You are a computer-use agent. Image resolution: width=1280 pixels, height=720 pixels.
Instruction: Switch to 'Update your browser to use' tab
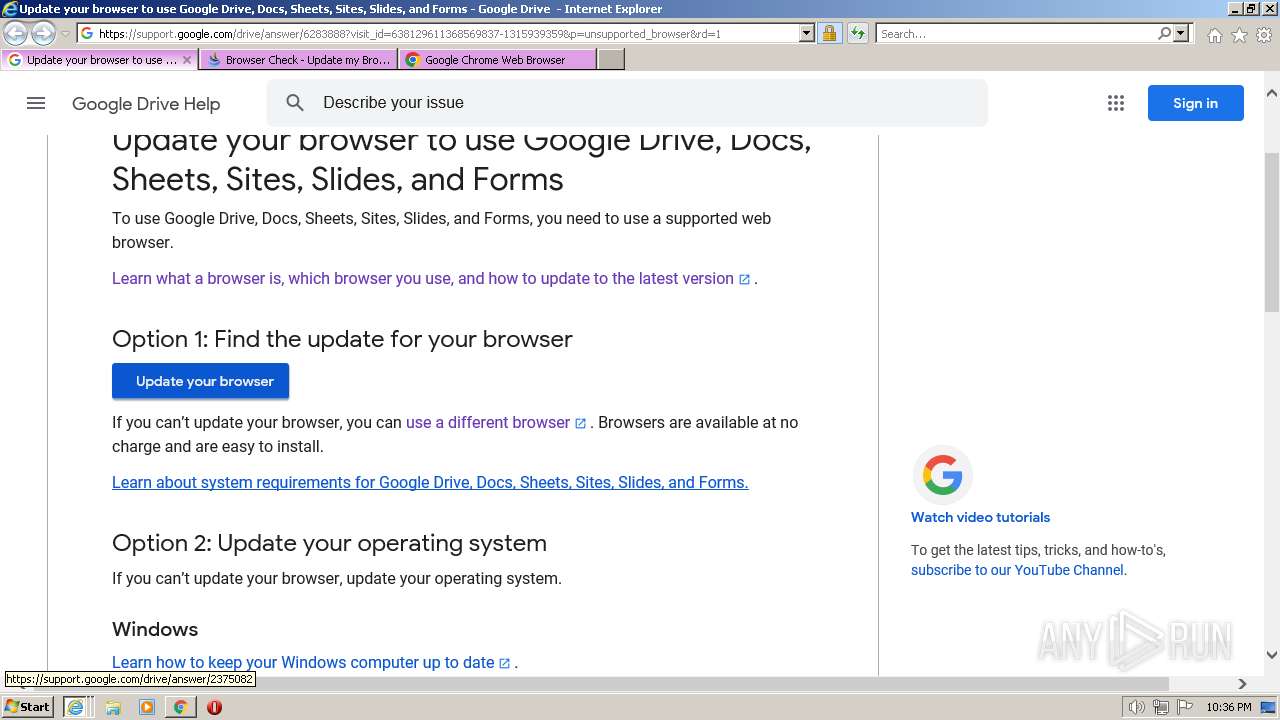click(101, 60)
